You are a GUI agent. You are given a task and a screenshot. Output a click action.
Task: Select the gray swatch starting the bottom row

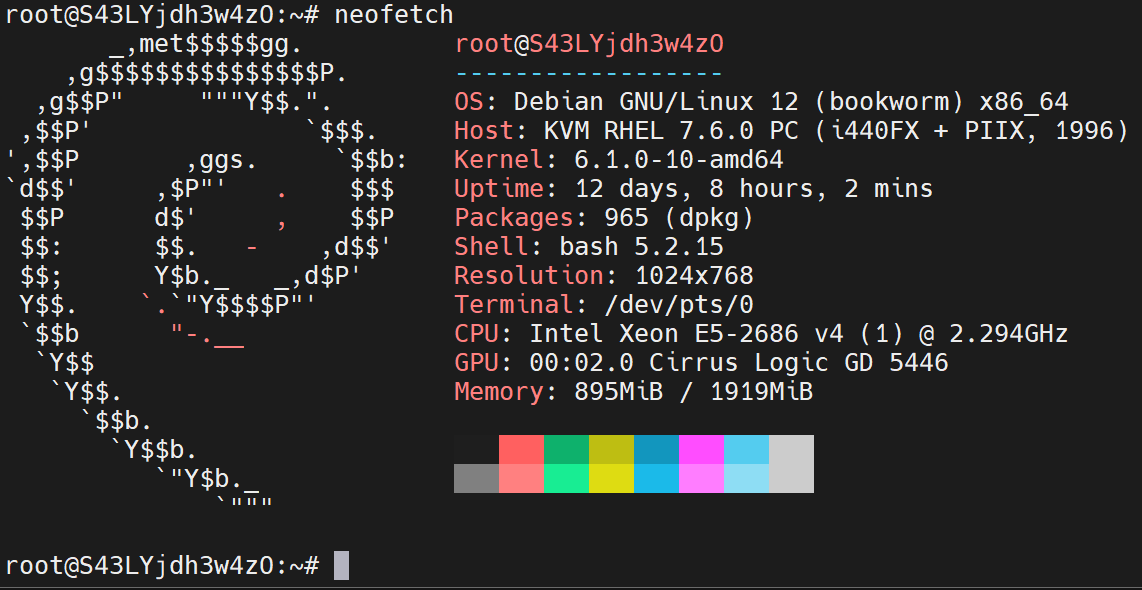click(x=476, y=478)
